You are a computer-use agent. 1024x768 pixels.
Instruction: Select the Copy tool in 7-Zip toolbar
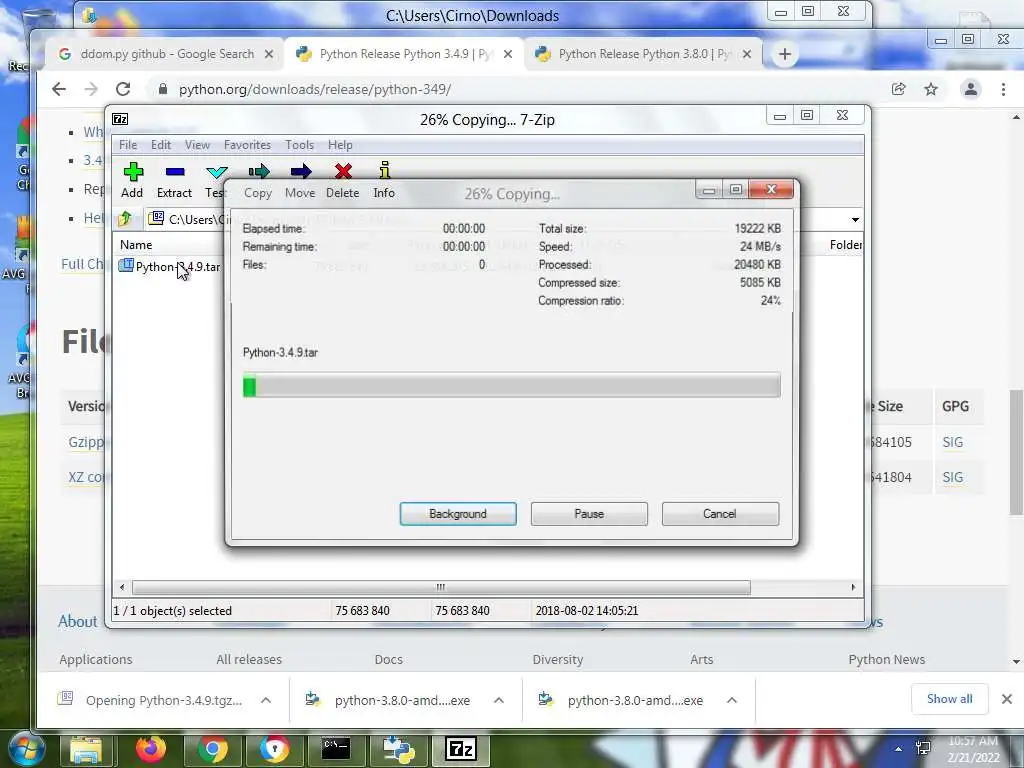(258, 180)
